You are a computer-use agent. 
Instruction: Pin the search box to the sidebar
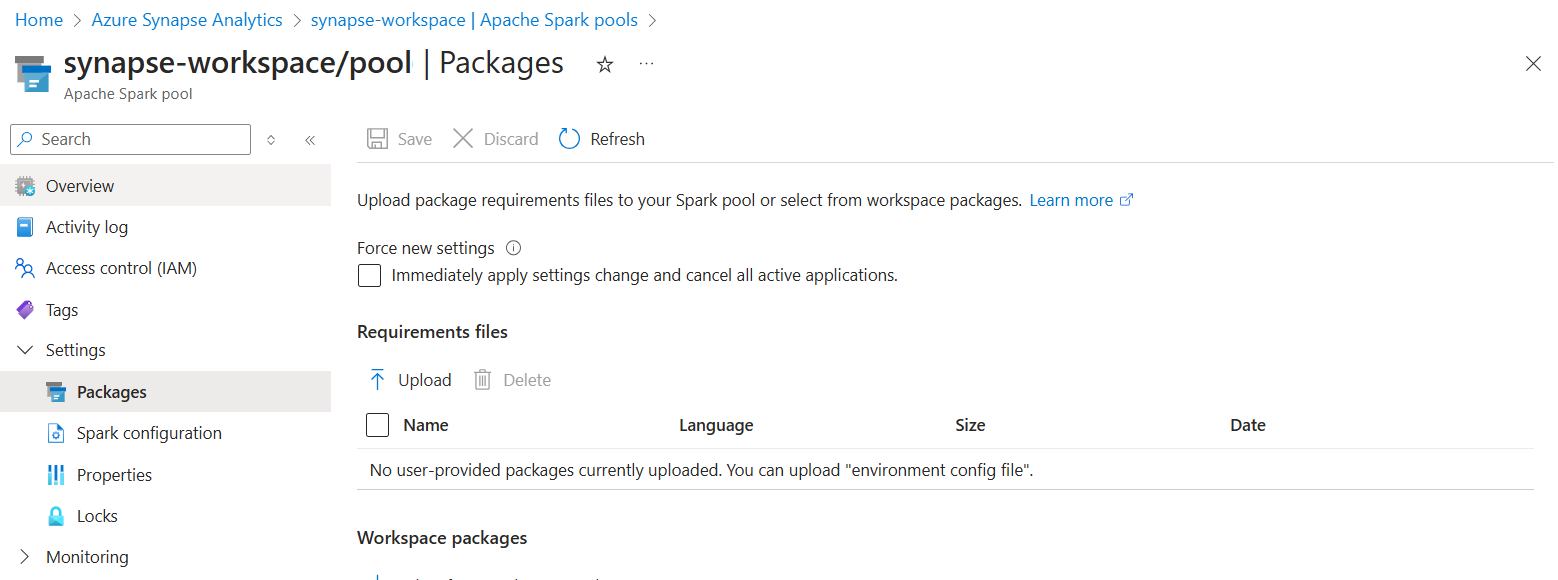tap(270, 139)
